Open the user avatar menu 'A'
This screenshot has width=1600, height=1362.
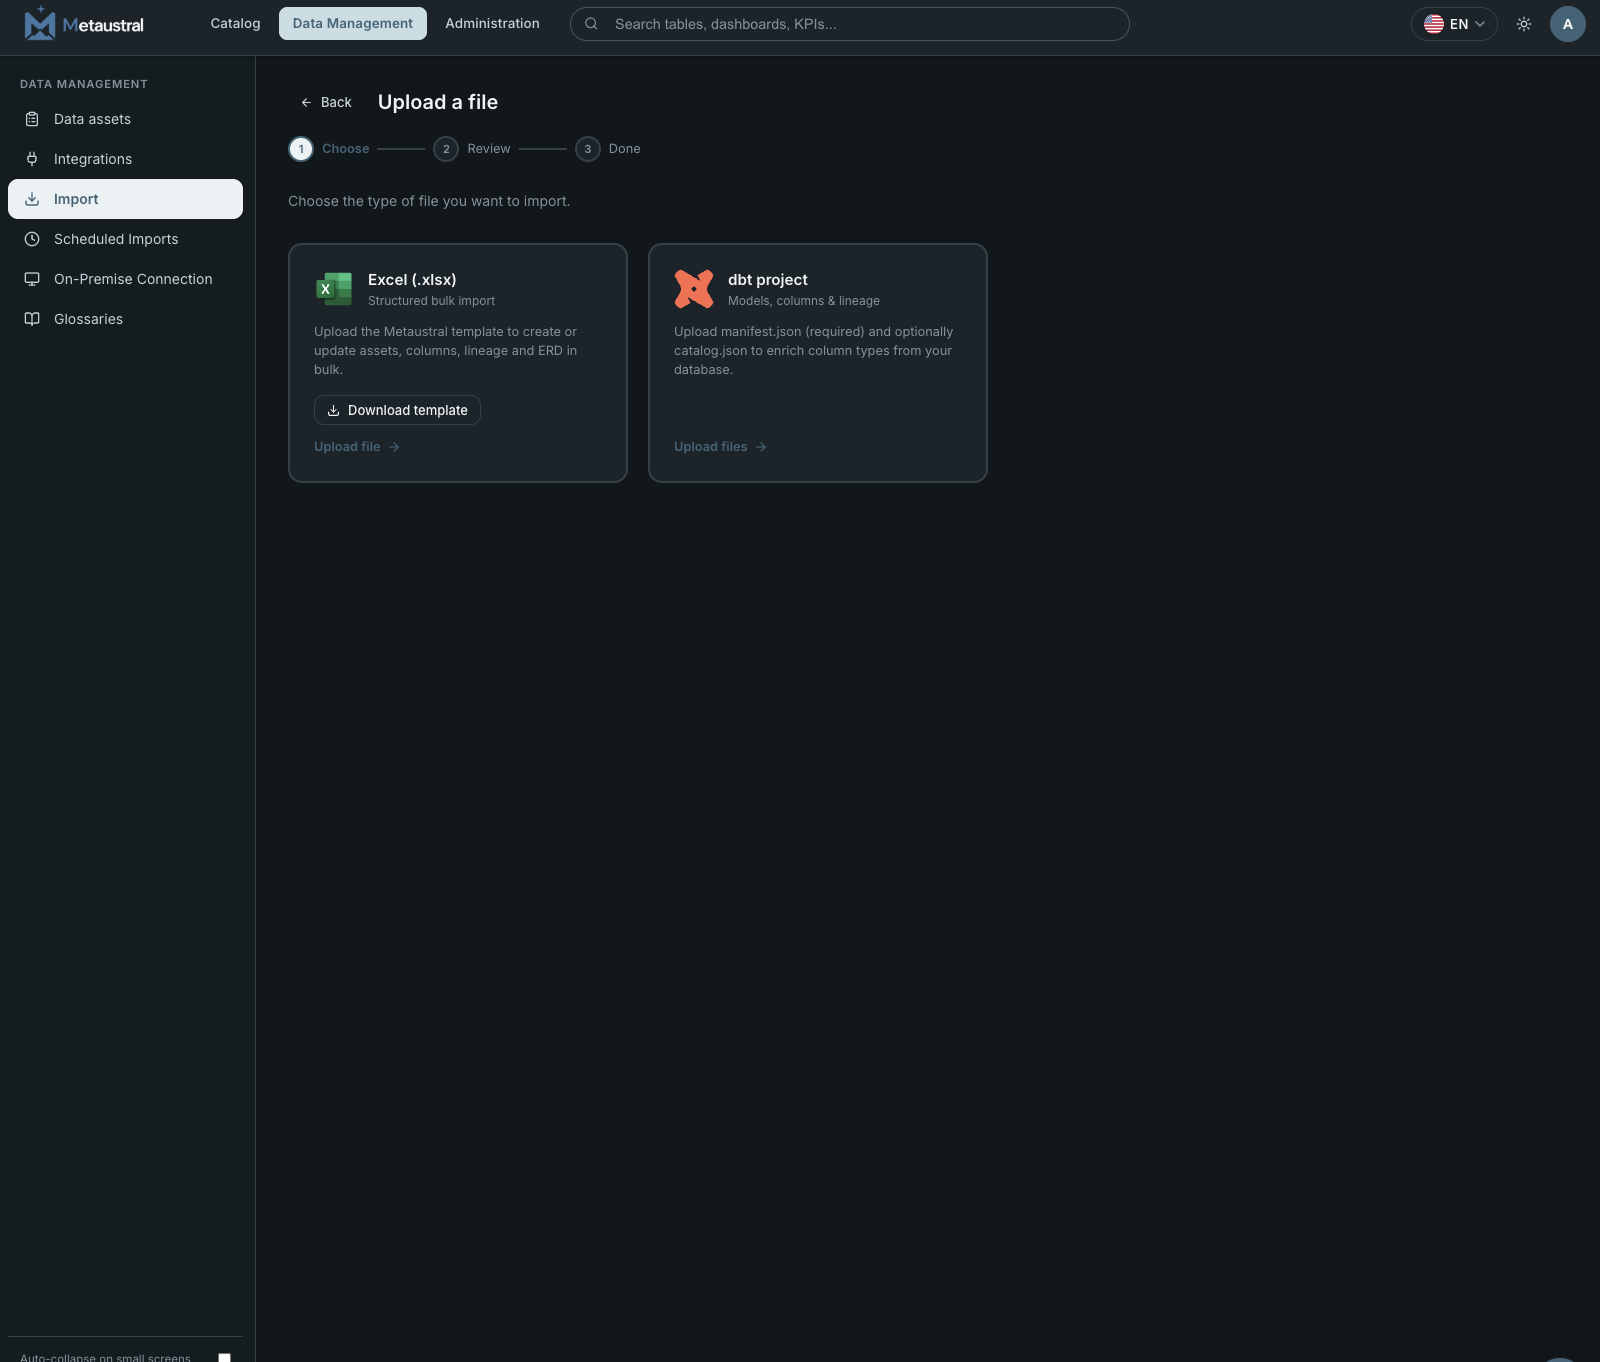1567,24
